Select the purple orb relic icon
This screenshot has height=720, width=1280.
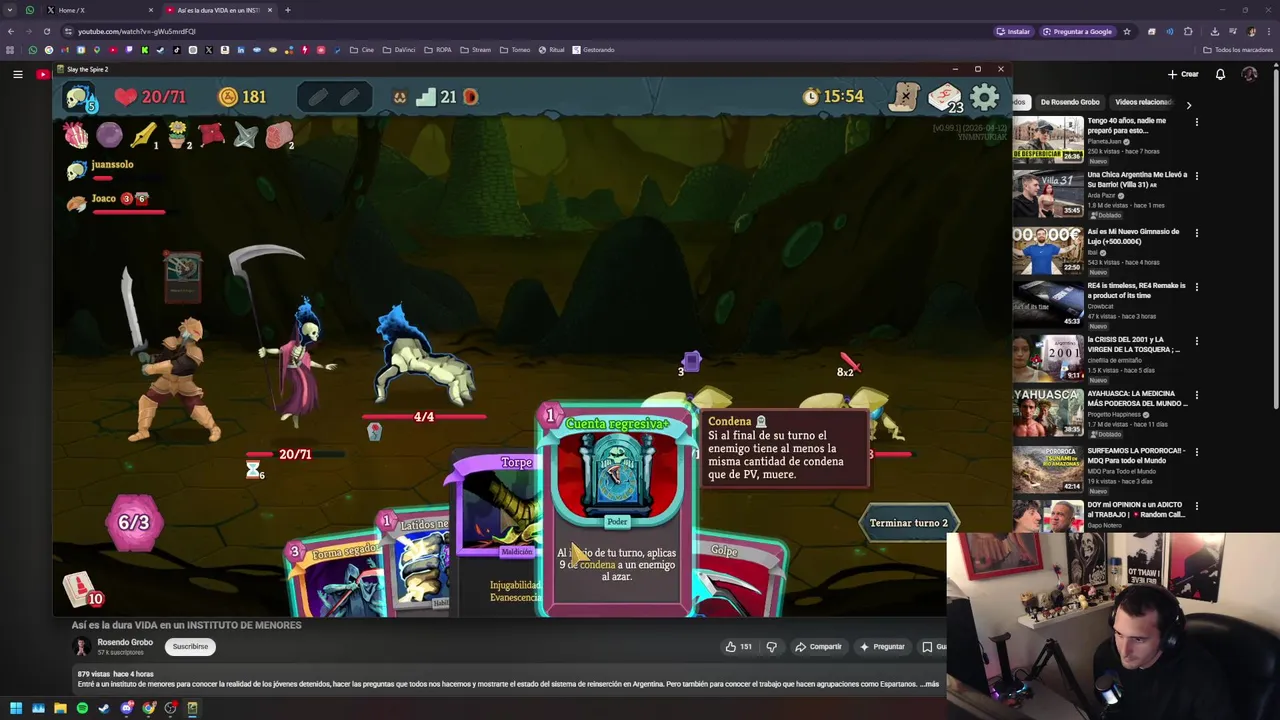[x=109, y=134]
